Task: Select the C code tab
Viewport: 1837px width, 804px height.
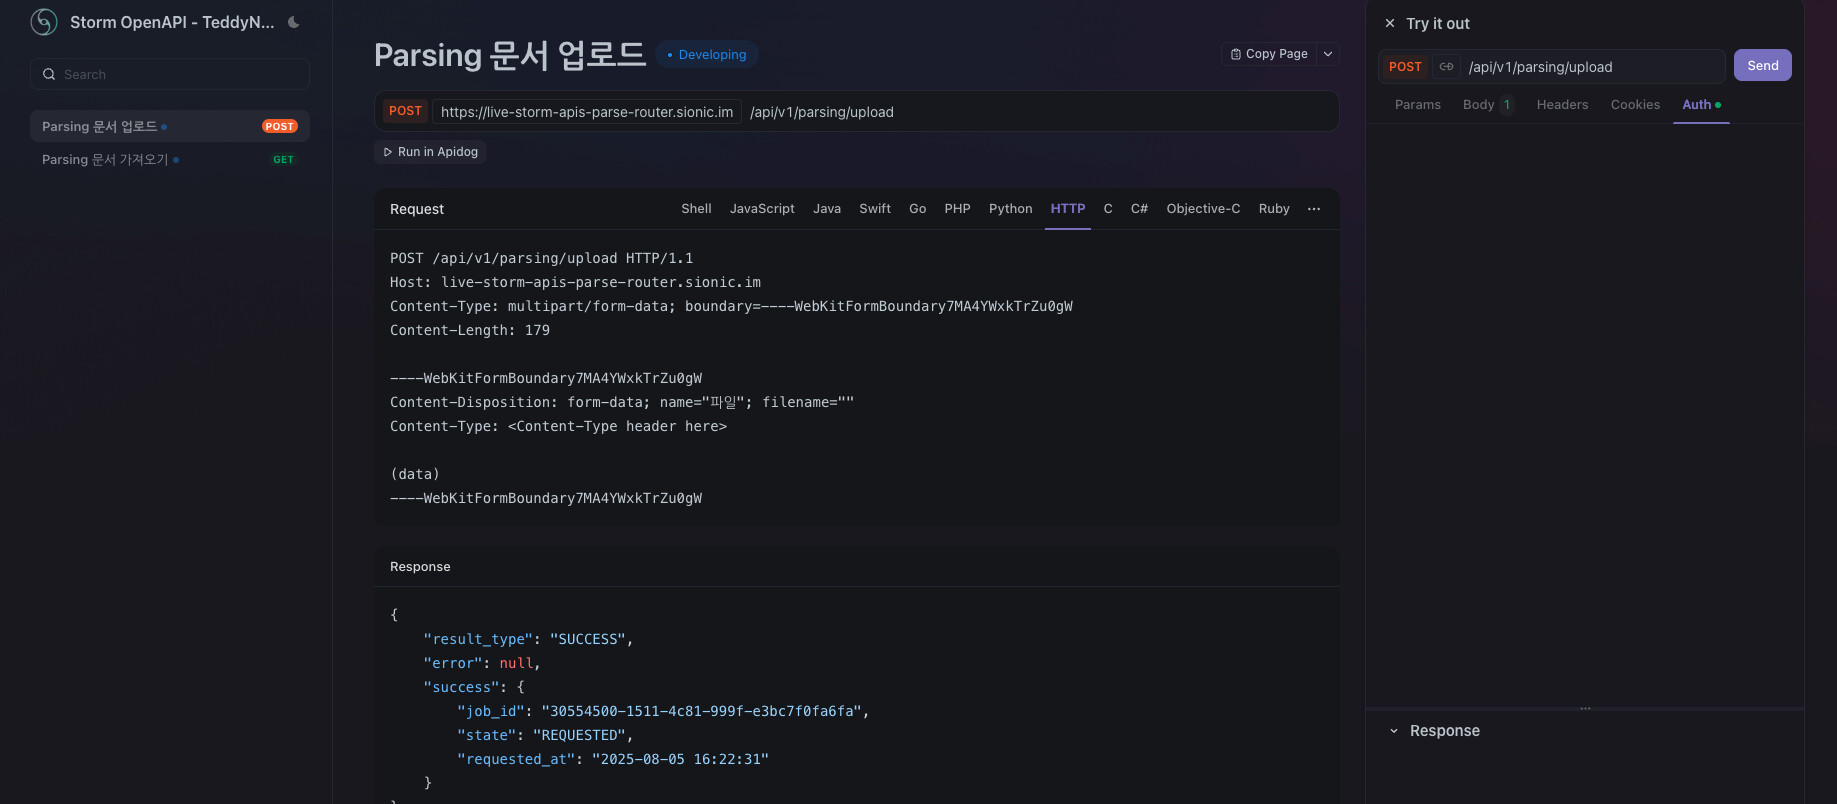Action: pos(1108,209)
